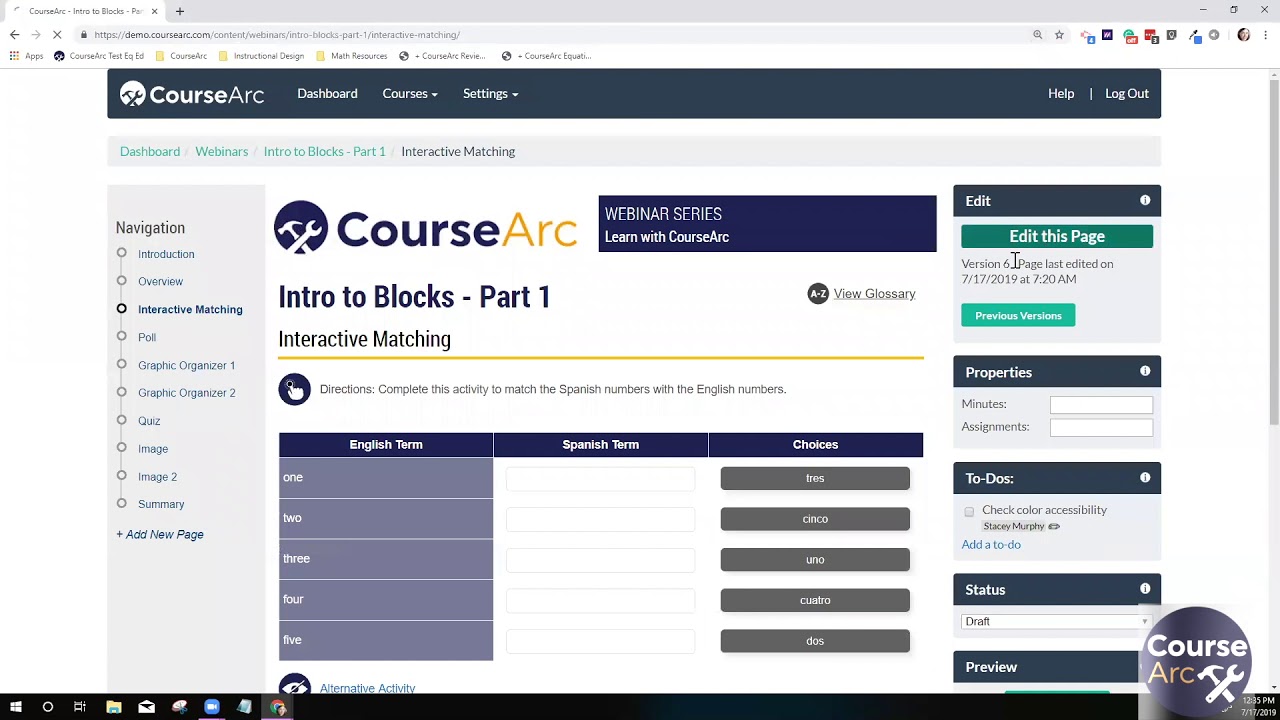
Task: Click the Chrome profile avatar
Action: (1244, 35)
